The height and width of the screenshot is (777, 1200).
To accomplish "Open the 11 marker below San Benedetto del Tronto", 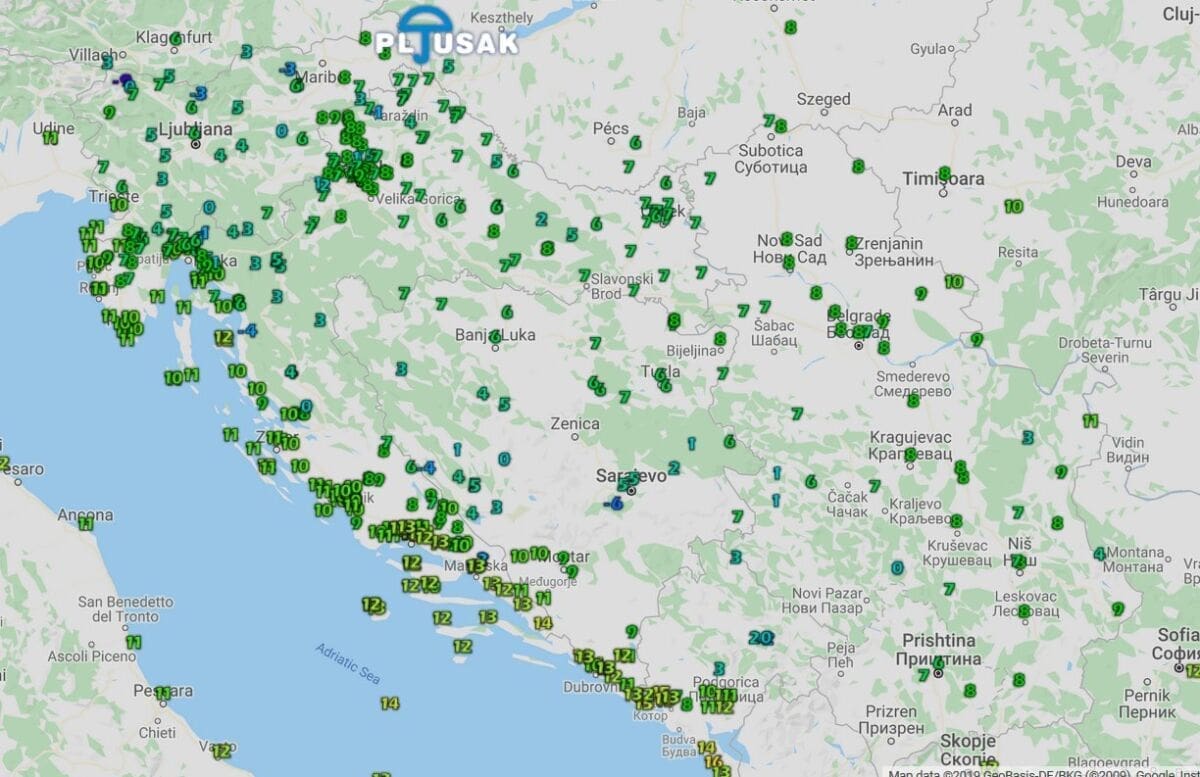I will click(x=133, y=641).
